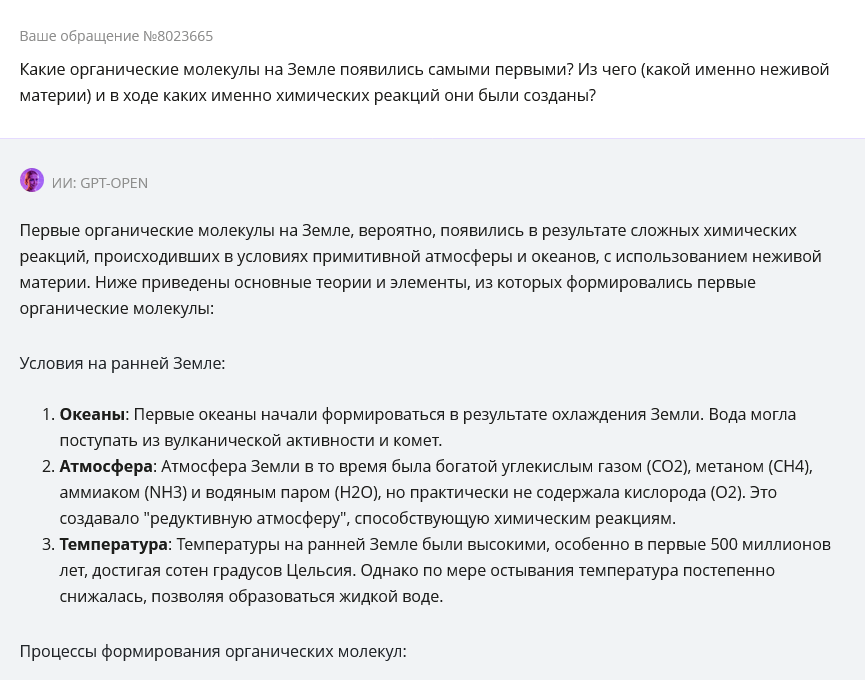Select the bold word Океаны
Image resolution: width=865 pixels, height=680 pixels.
pos(92,414)
